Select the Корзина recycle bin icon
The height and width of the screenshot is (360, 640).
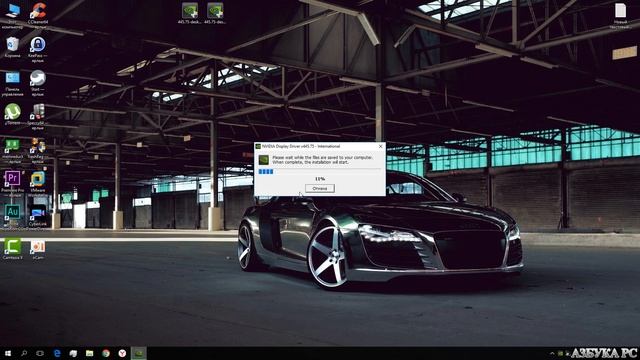pyautogui.click(x=13, y=47)
